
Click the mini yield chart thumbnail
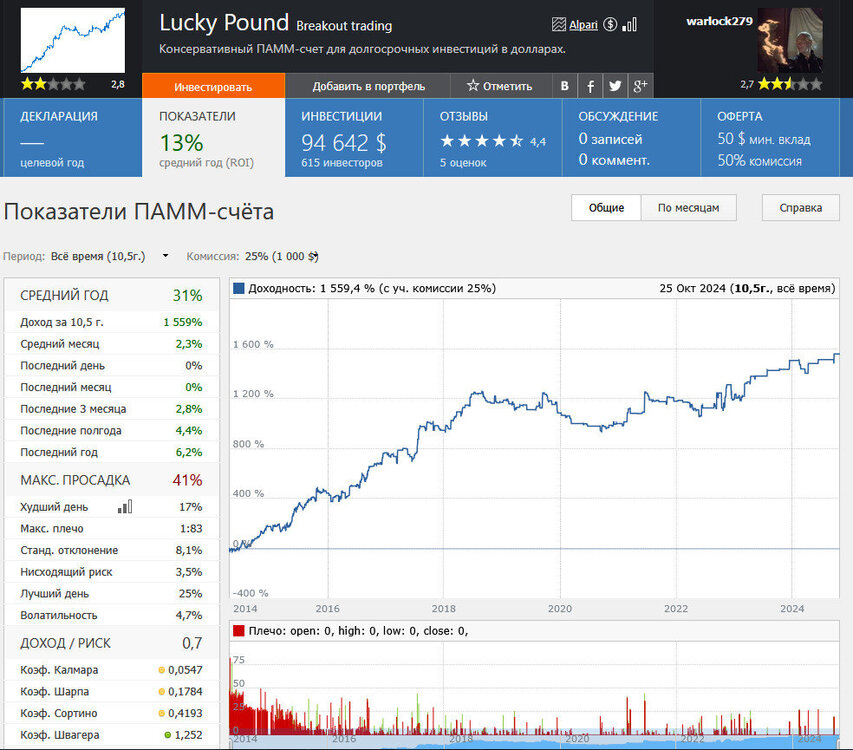(73, 40)
